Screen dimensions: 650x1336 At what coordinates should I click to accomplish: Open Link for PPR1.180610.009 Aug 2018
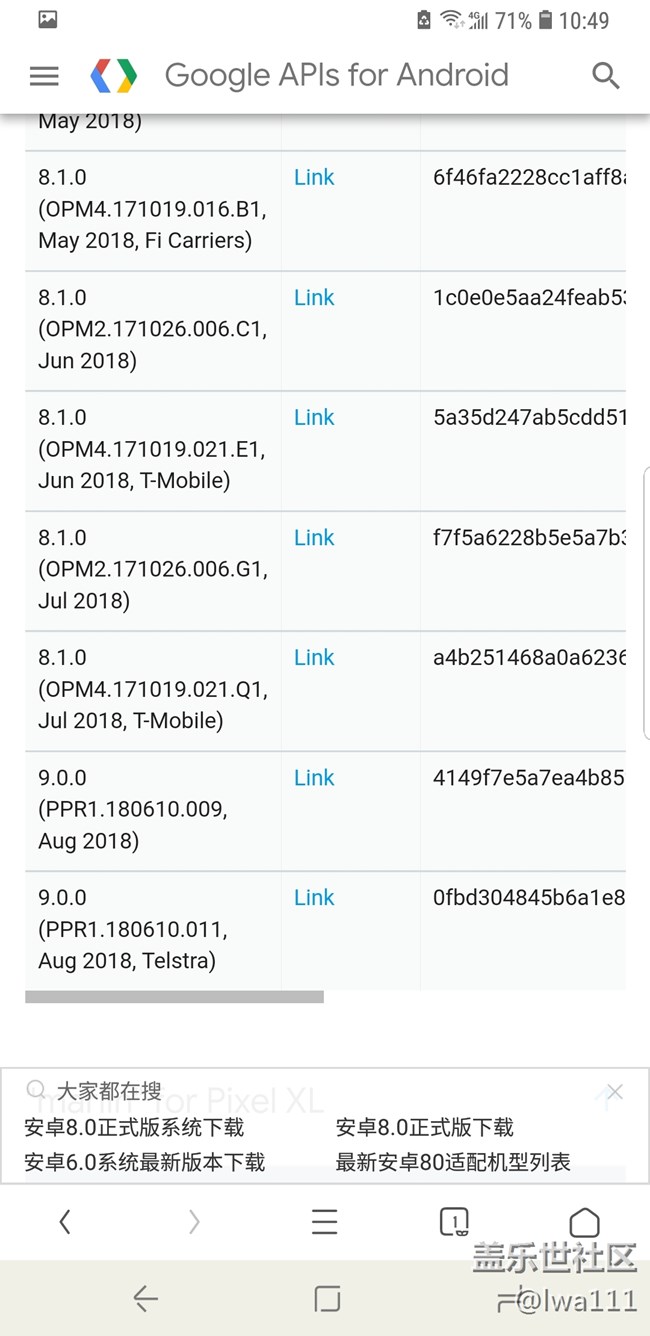[x=314, y=778]
